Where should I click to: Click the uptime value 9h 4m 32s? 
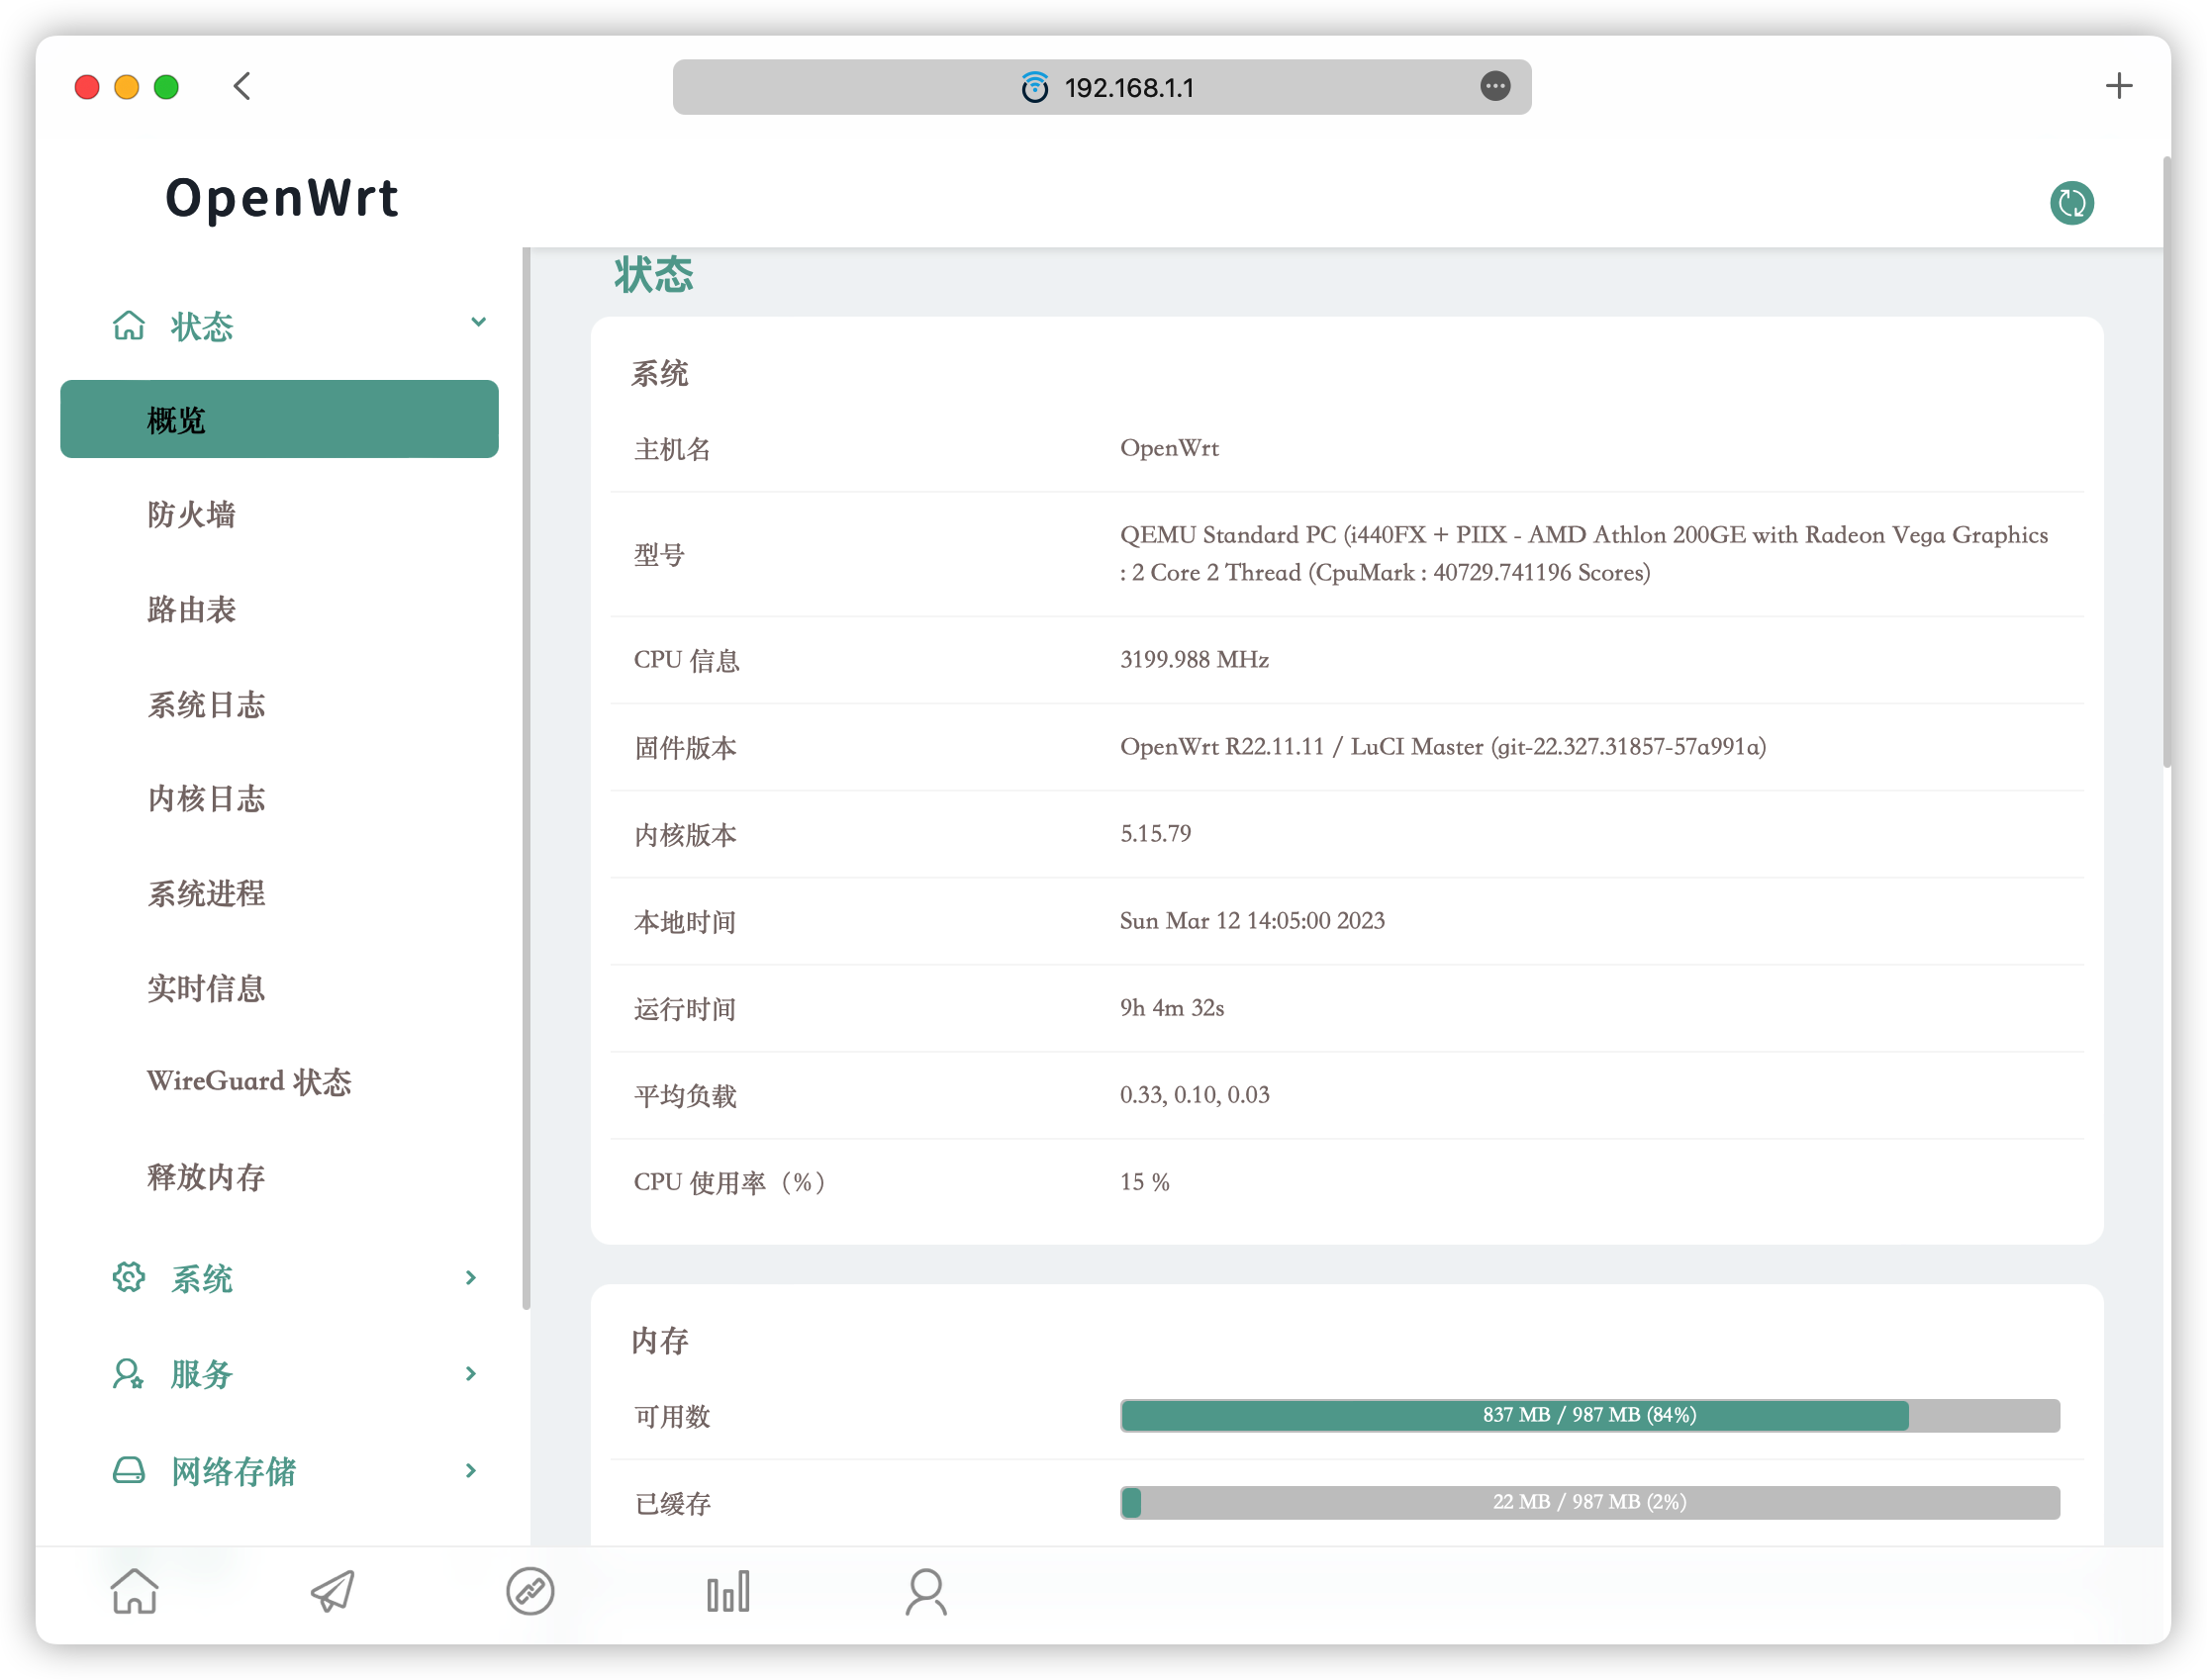pos(1171,1007)
